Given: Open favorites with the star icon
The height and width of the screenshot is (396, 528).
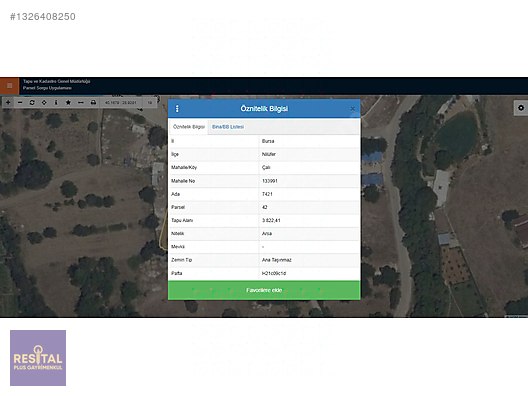Looking at the screenshot, I should [x=68, y=102].
